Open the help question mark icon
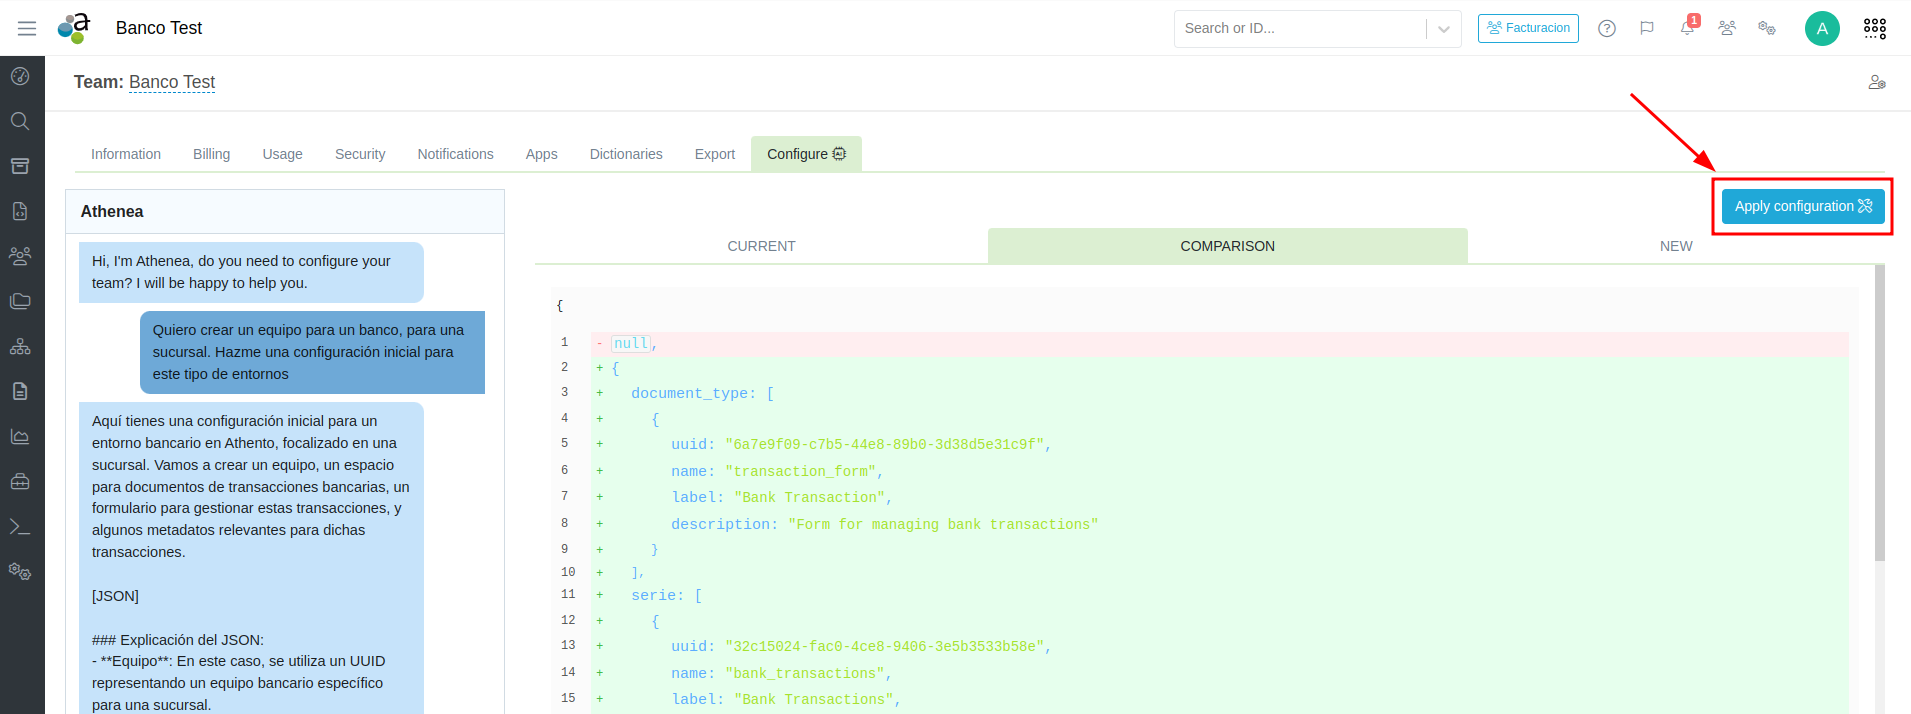This screenshot has height=714, width=1911. coord(1607,28)
